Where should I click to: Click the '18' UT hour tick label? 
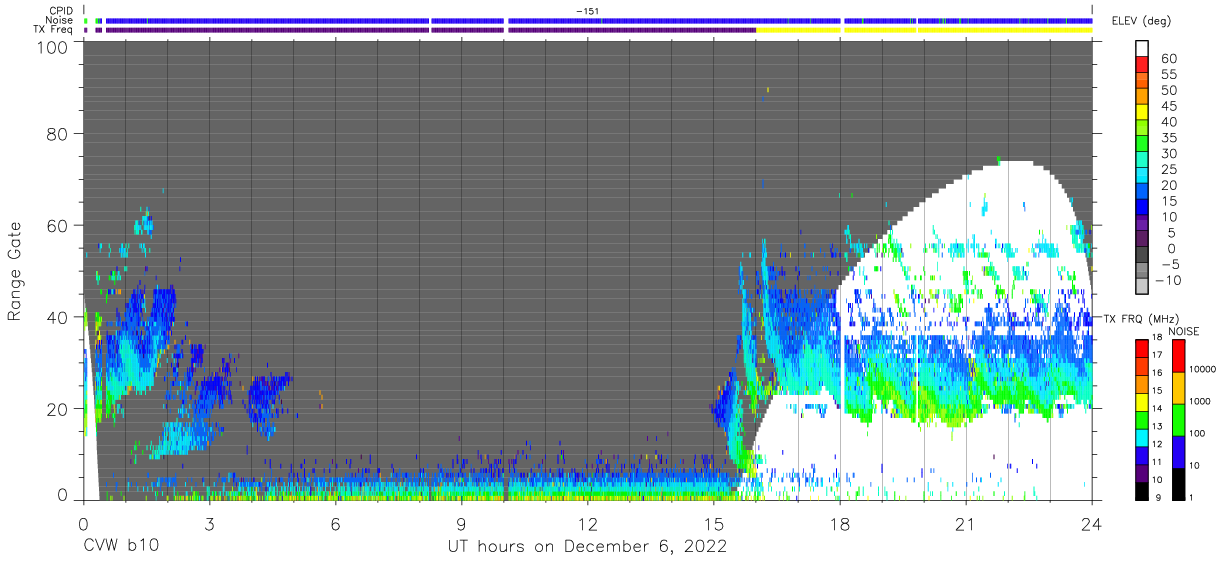click(x=840, y=523)
